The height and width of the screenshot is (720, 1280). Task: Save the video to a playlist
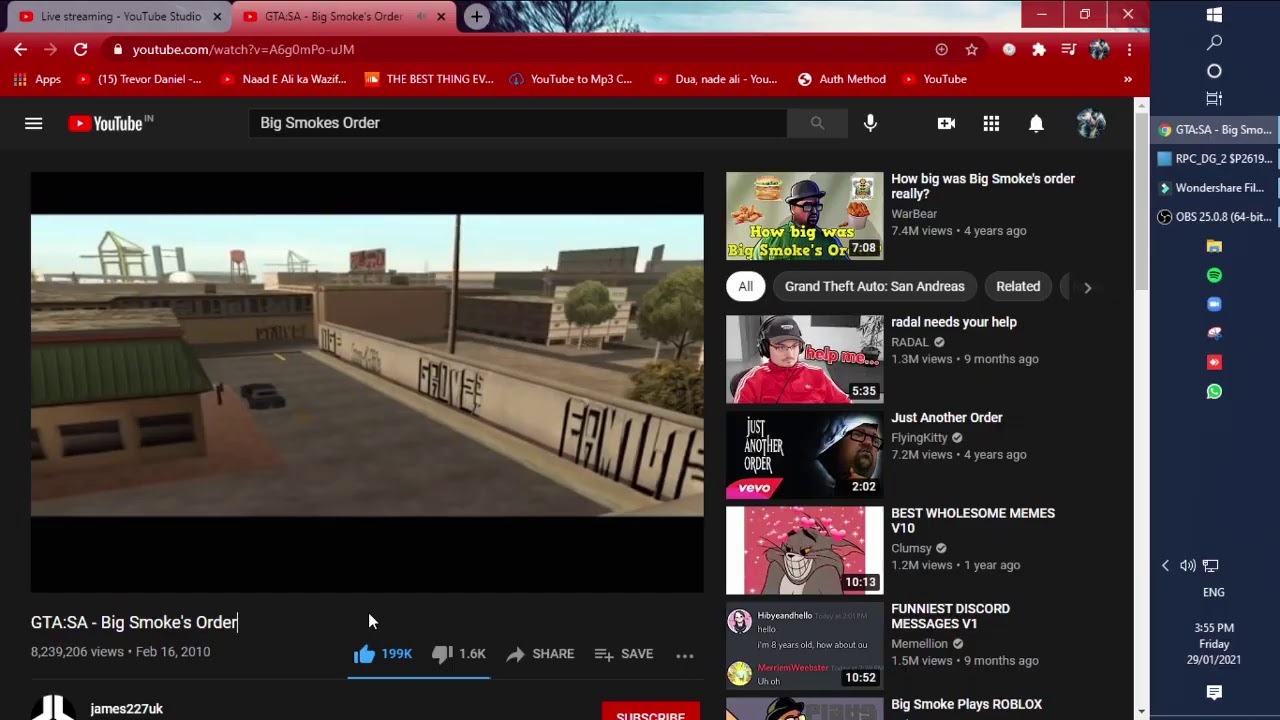pos(624,654)
